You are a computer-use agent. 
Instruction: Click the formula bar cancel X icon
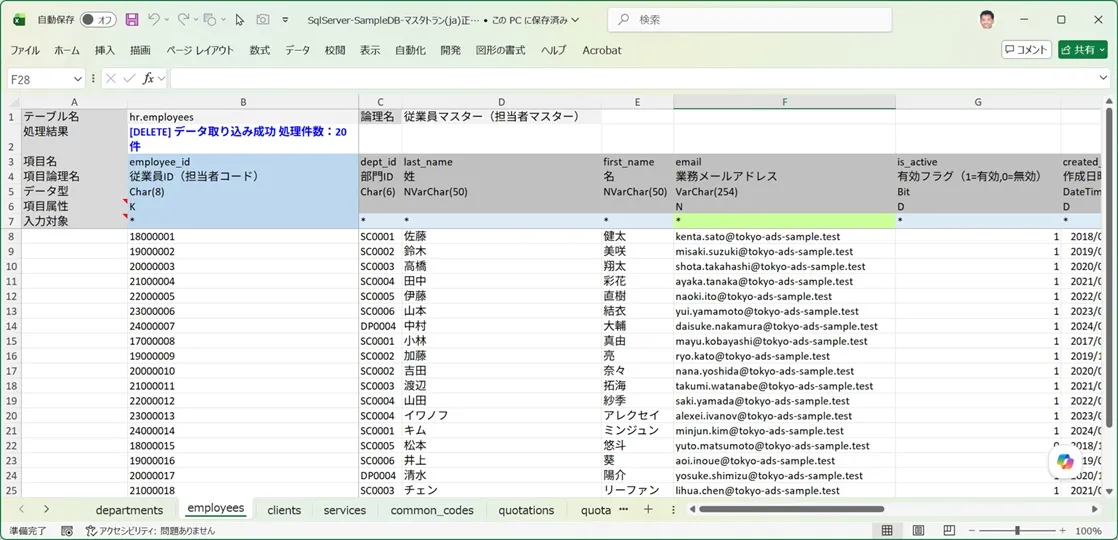point(111,79)
